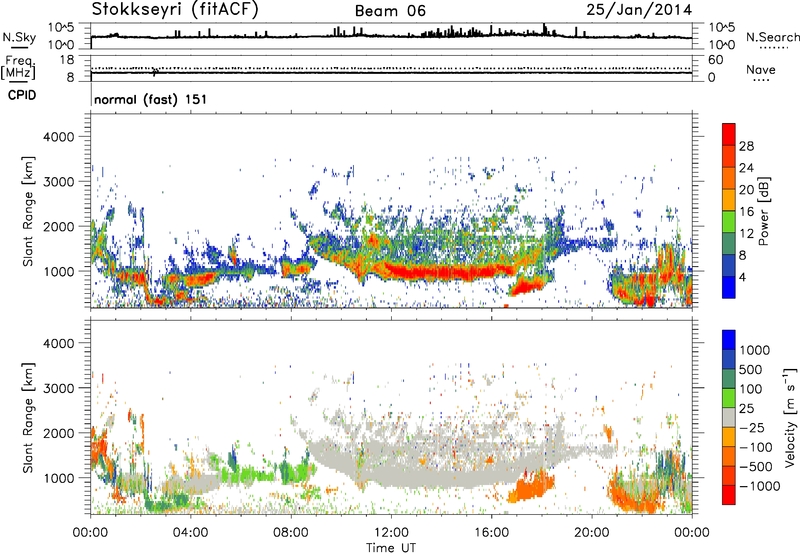Click the "Freq. [MHz]" axis label
Image resolution: width=800 pixels, height=554 pixels.
point(18,68)
